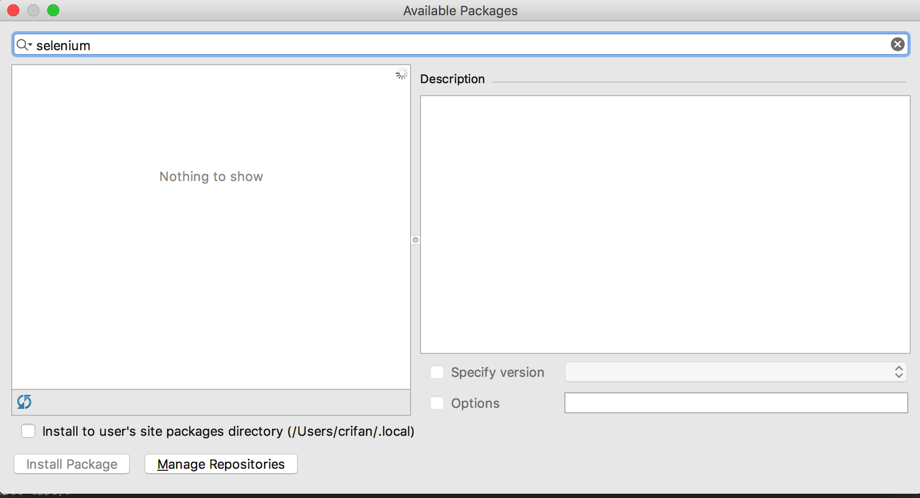Click inside the Description text area
Image resolution: width=920 pixels, height=498 pixels.
click(x=665, y=225)
